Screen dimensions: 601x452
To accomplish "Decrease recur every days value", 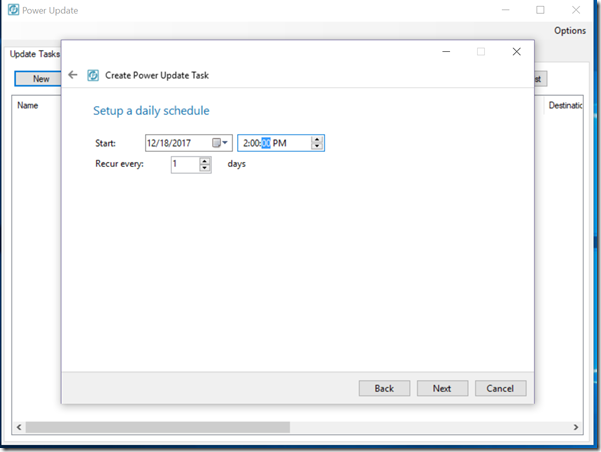I will pos(205,168).
